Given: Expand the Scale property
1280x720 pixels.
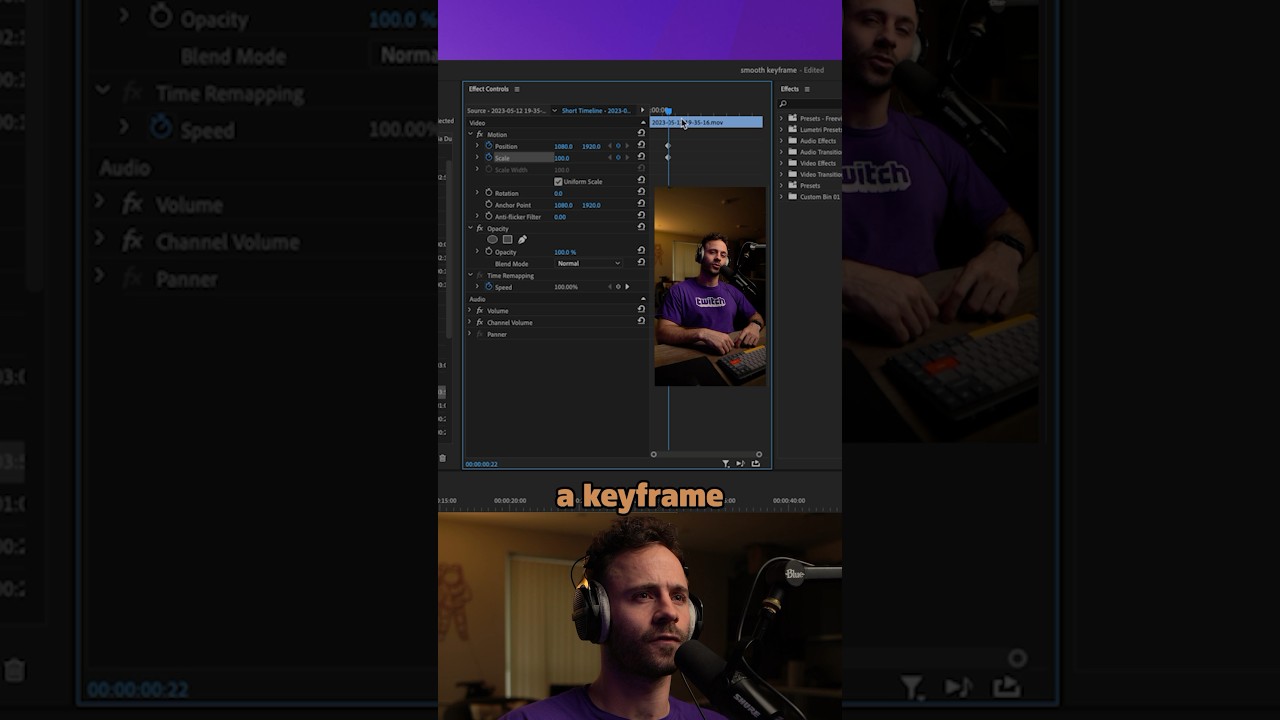Looking at the screenshot, I should click(x=477, y=157).
